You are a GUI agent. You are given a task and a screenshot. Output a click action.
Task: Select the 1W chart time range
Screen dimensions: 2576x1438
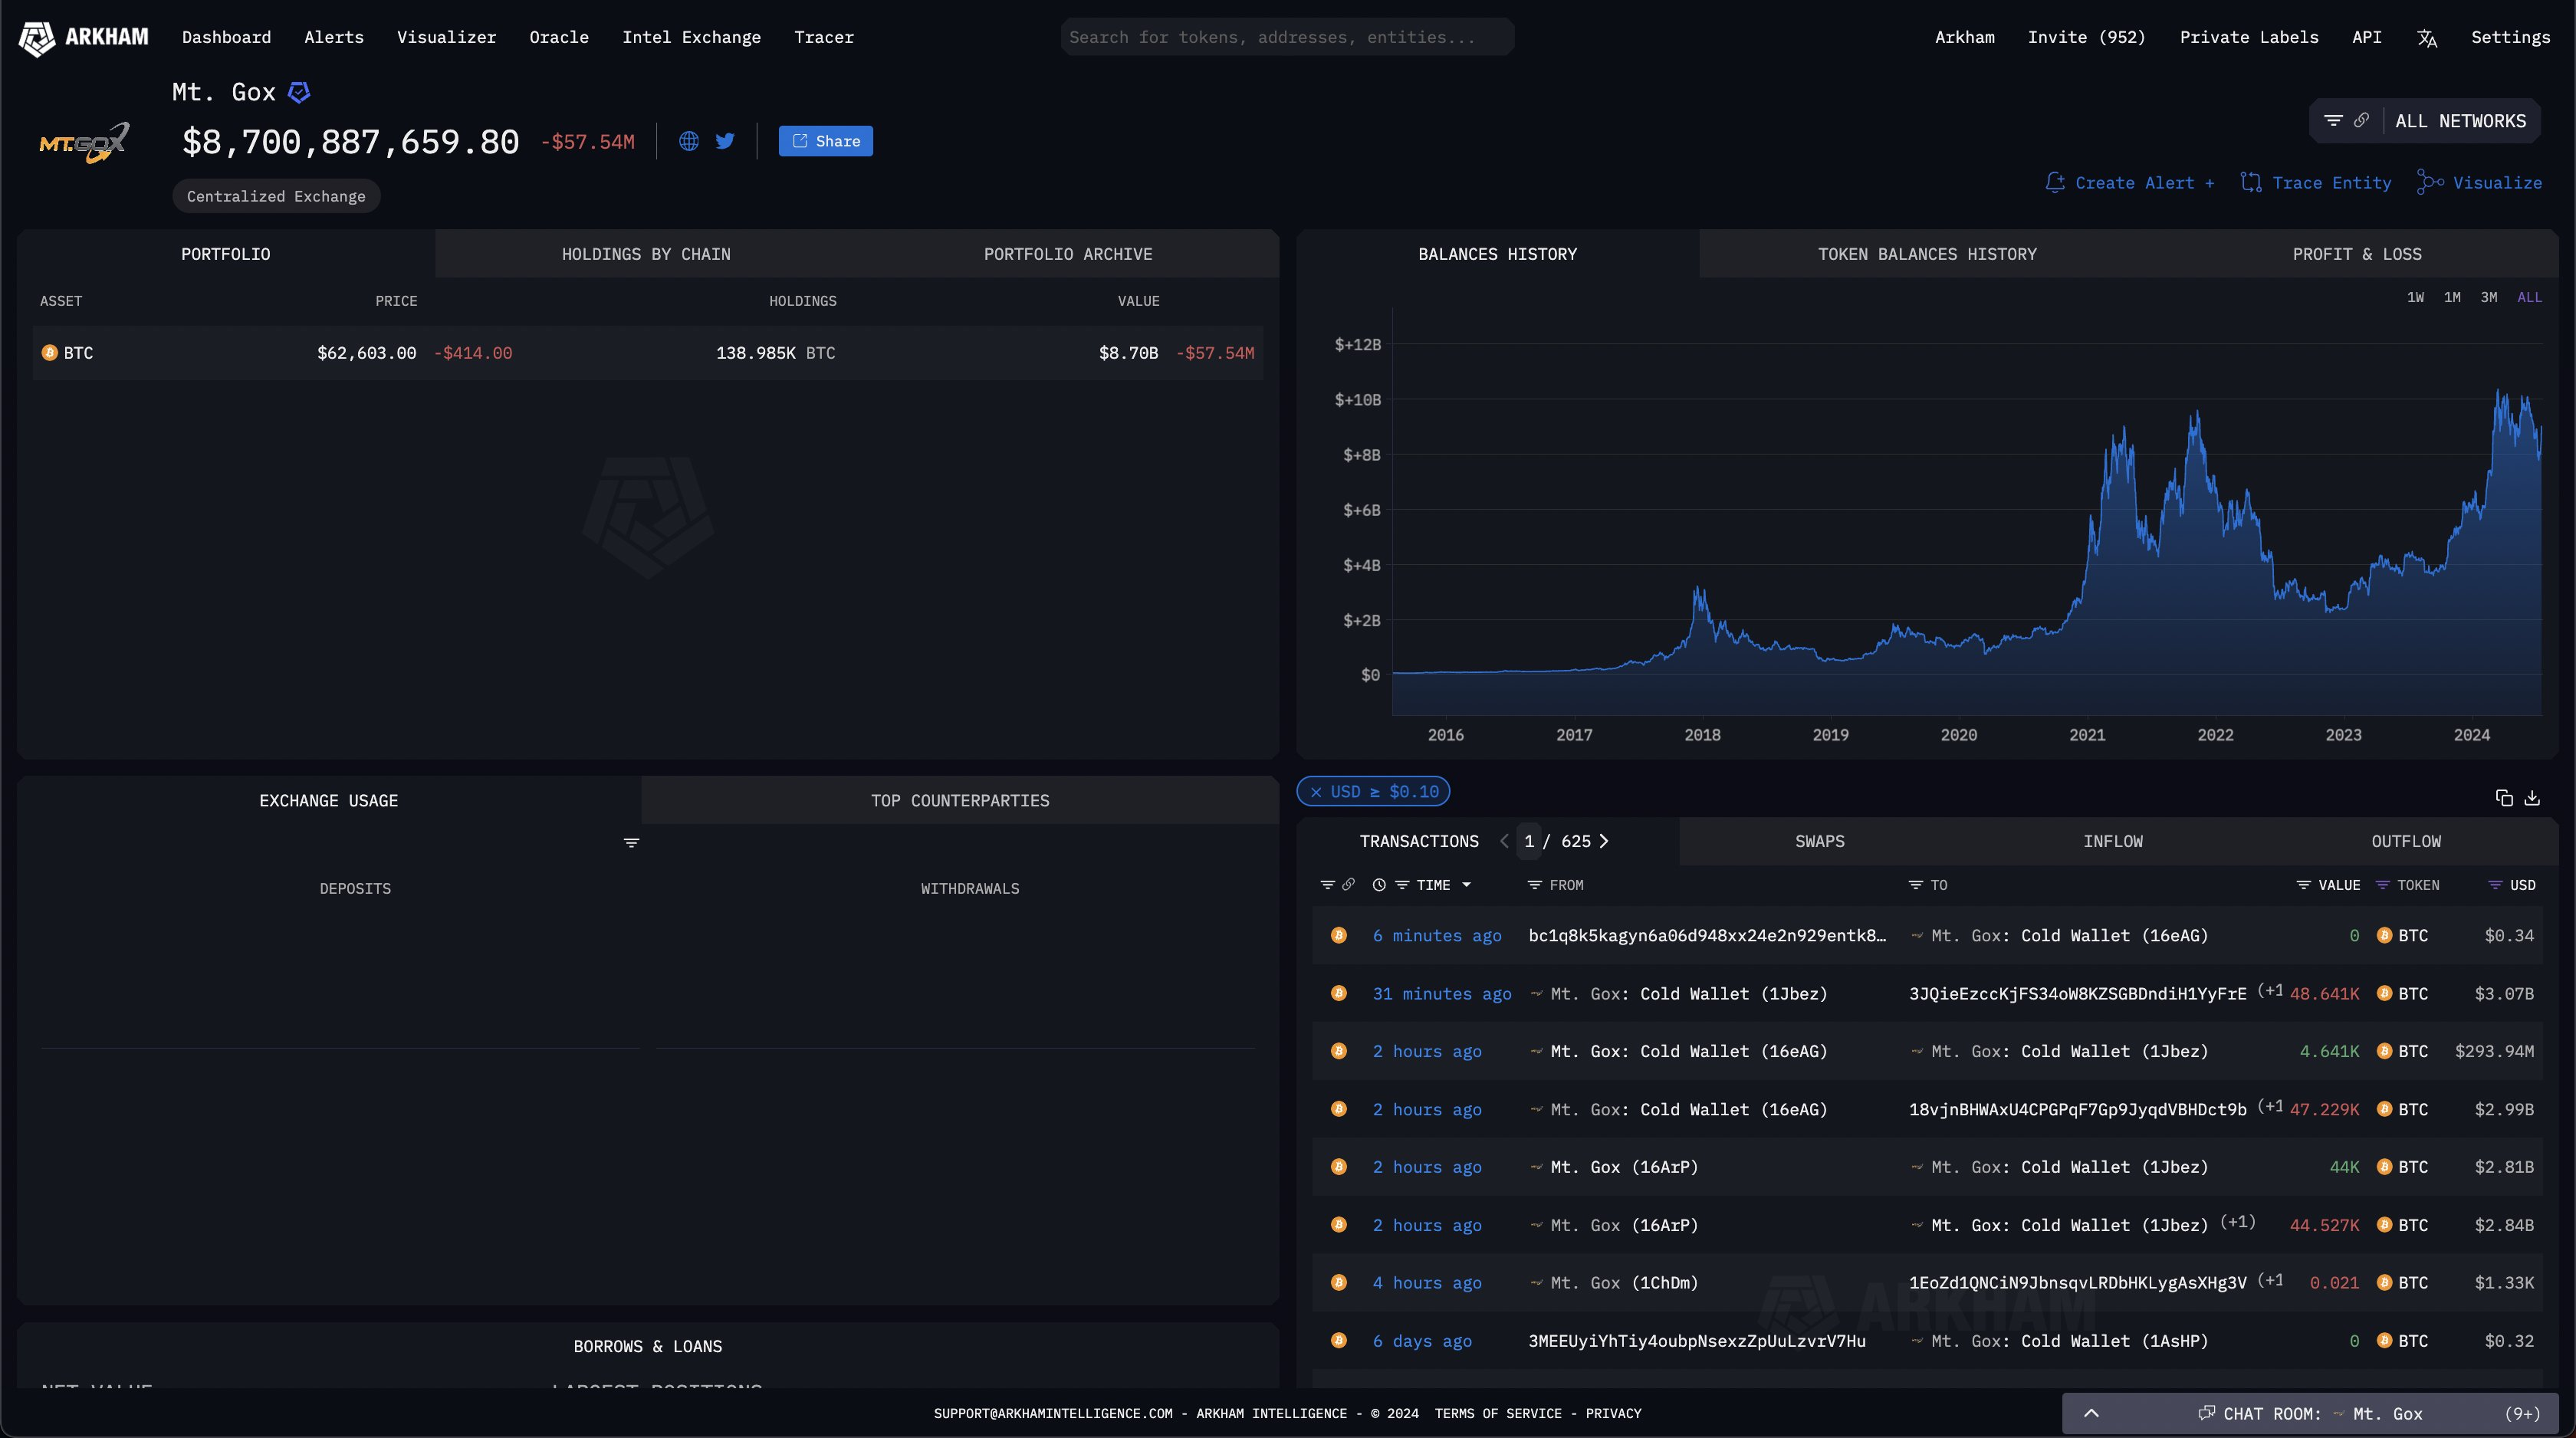(2415, 298)
